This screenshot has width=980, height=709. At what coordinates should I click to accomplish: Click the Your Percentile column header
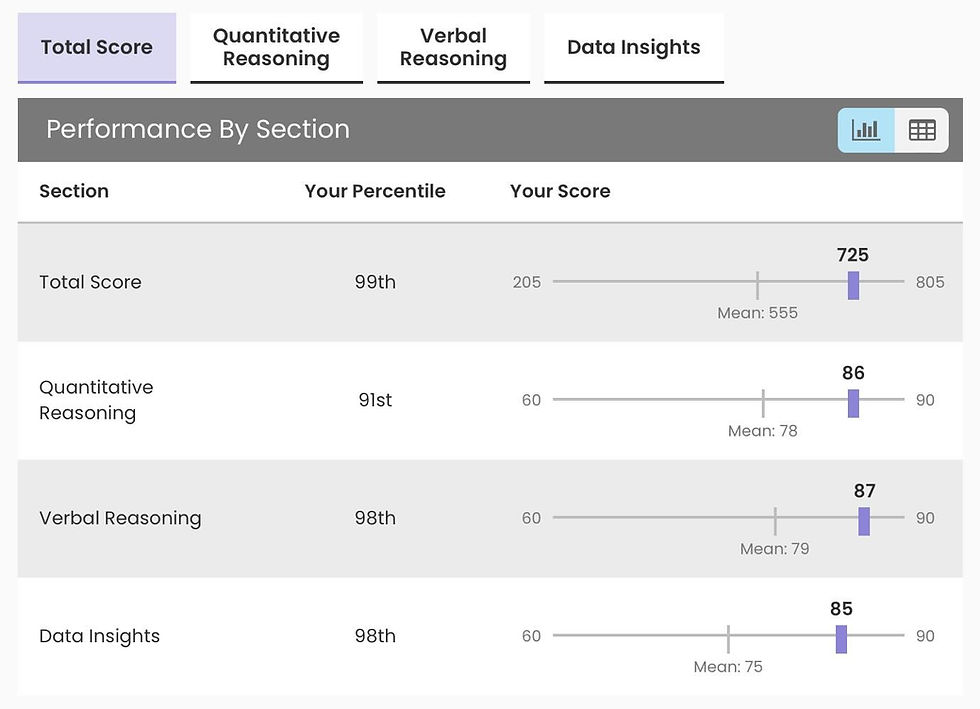point(375,191)
